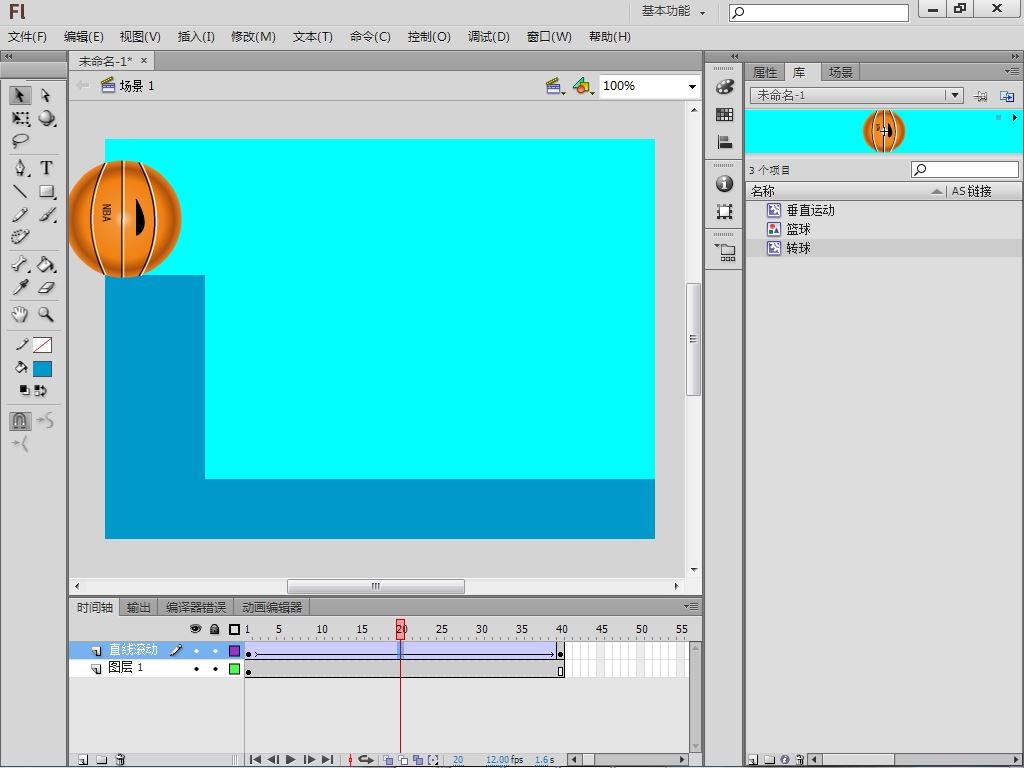1024x768 pixels.
Task: Go to the first frame
Action: click(x=256, y=760)
